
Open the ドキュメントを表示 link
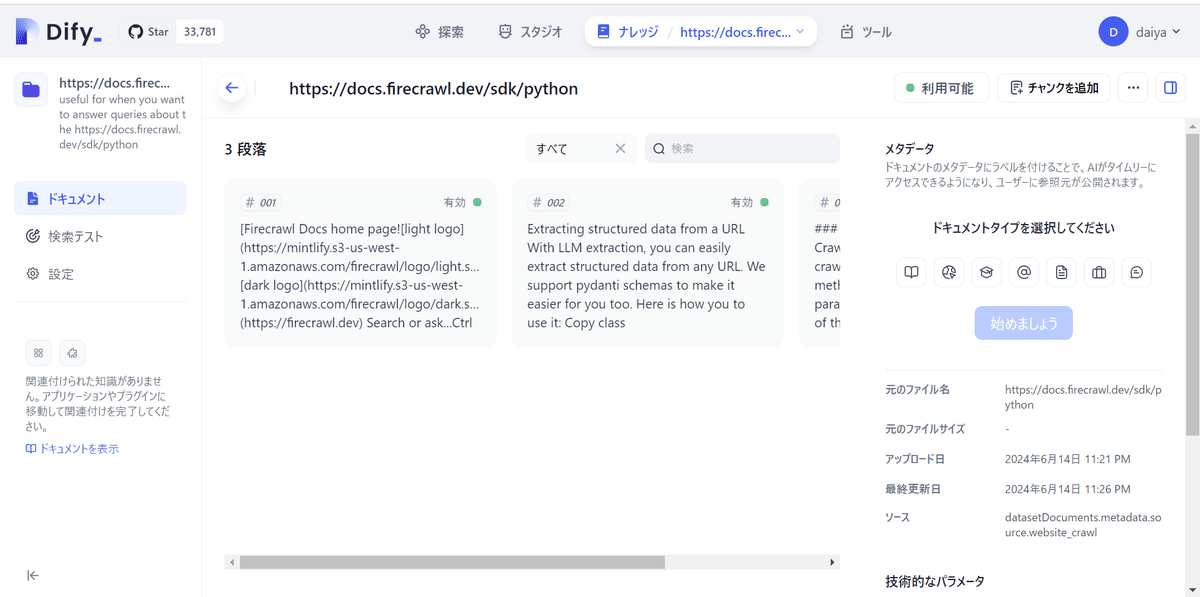[x=72, y=449]
